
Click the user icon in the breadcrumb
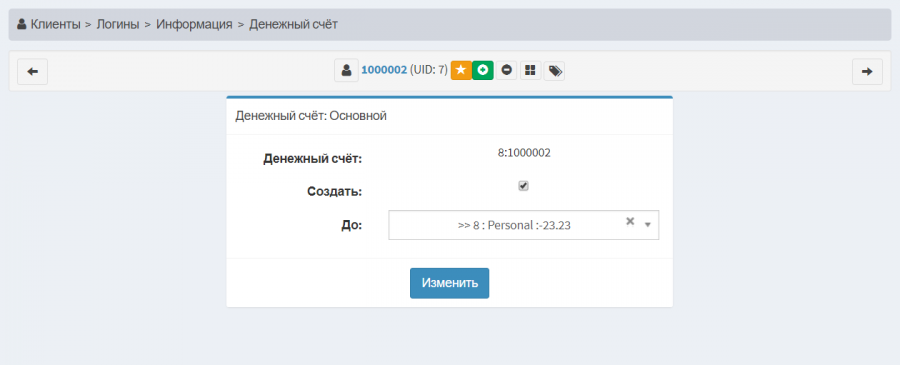click(x=22, y=24)
